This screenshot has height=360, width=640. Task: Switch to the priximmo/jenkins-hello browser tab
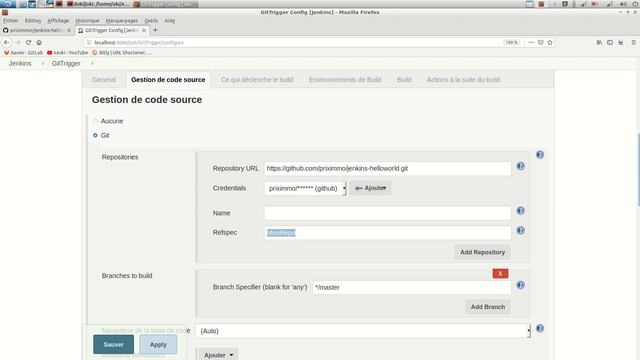[36, 30]
